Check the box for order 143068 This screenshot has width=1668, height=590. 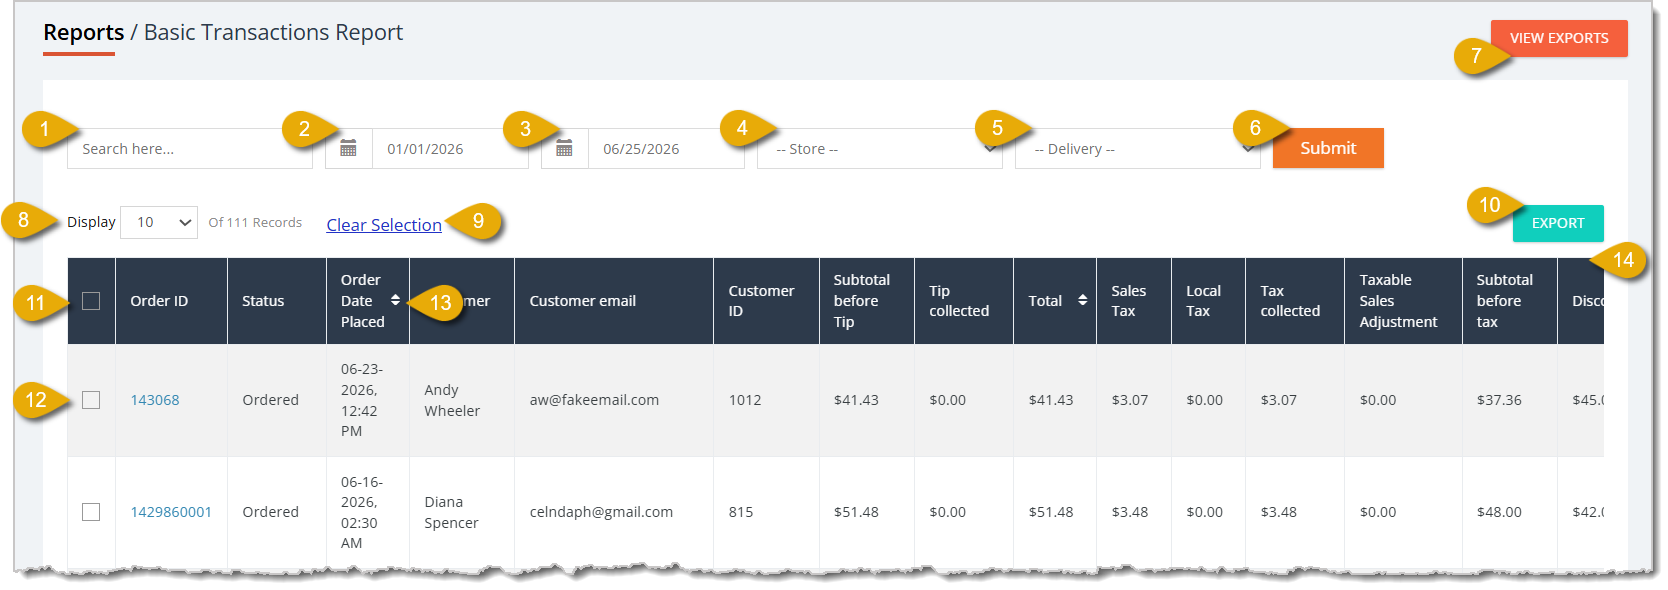91,400
